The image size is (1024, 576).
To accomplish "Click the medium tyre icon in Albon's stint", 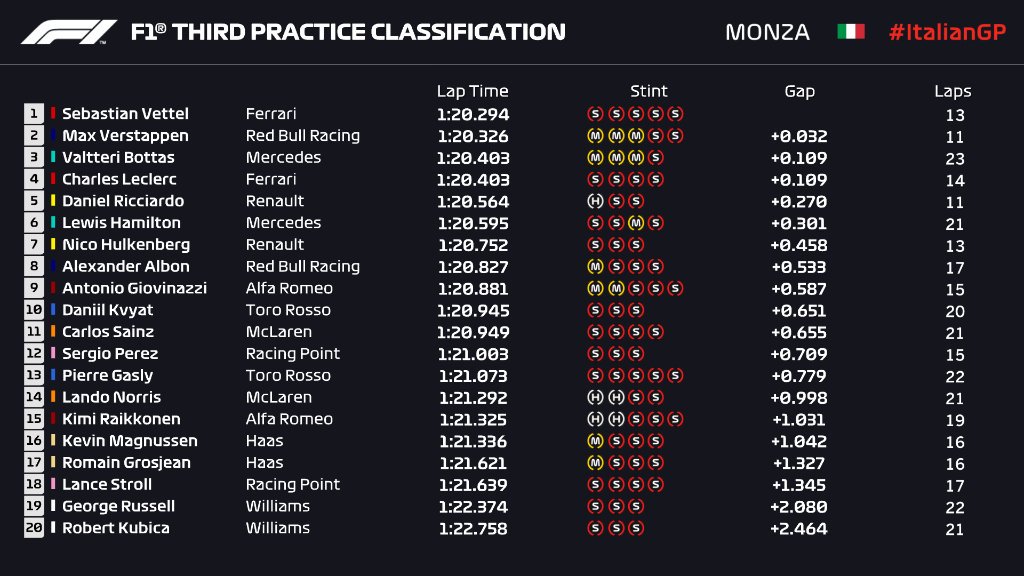I will tap(595, 267).
